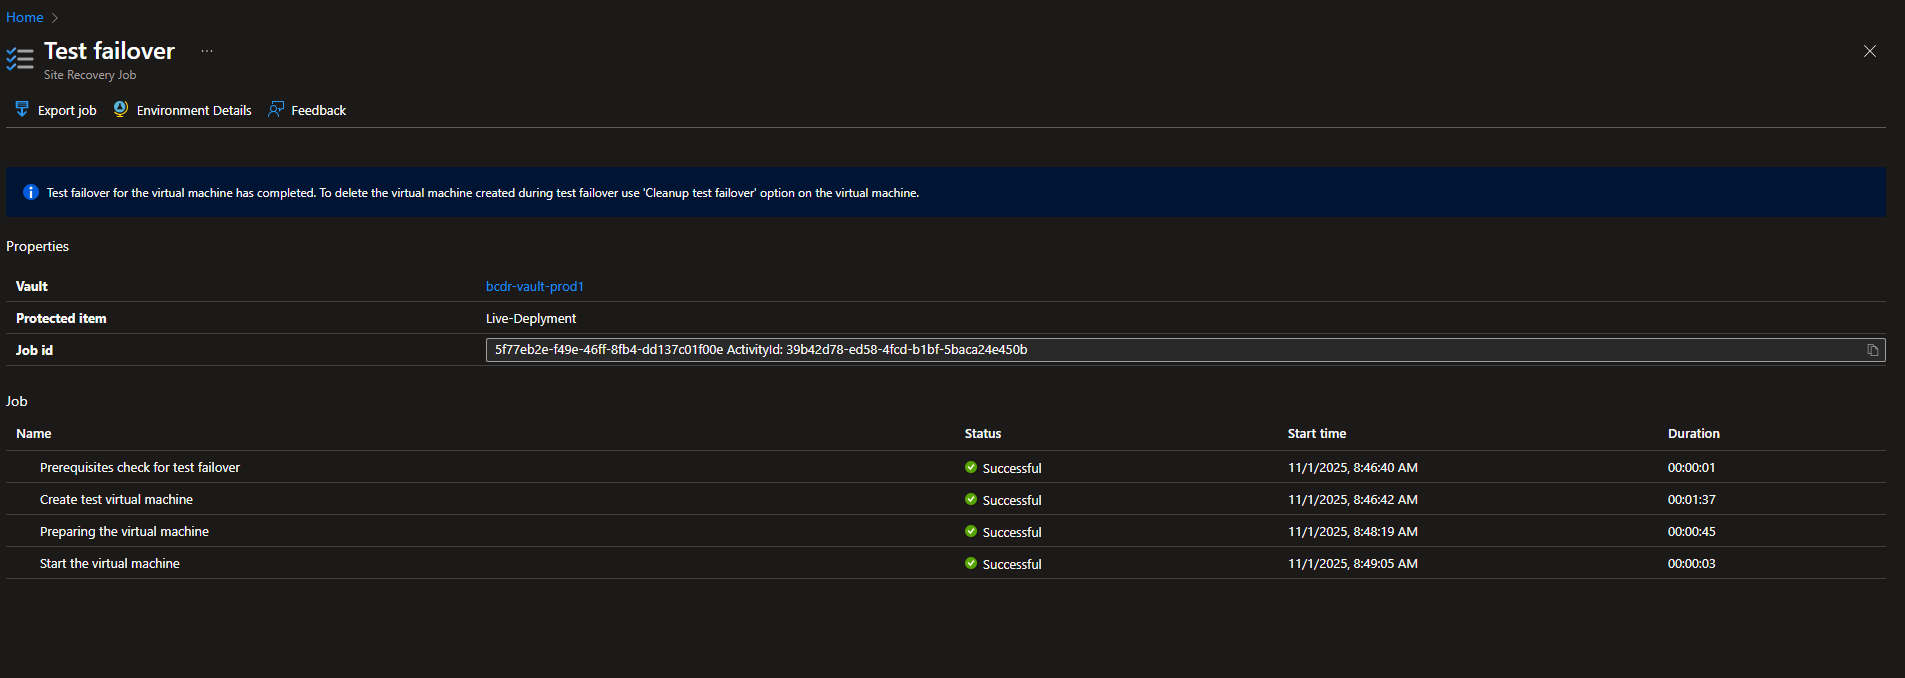
Task: Click the Environment Details globe icon
Action: coord(120,109)
